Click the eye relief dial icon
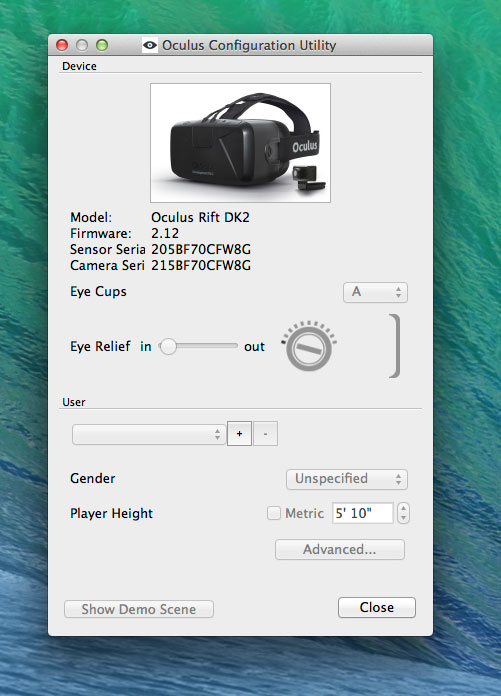The height and width of the screenshot is (696, 501). click(x=309, y=346)
